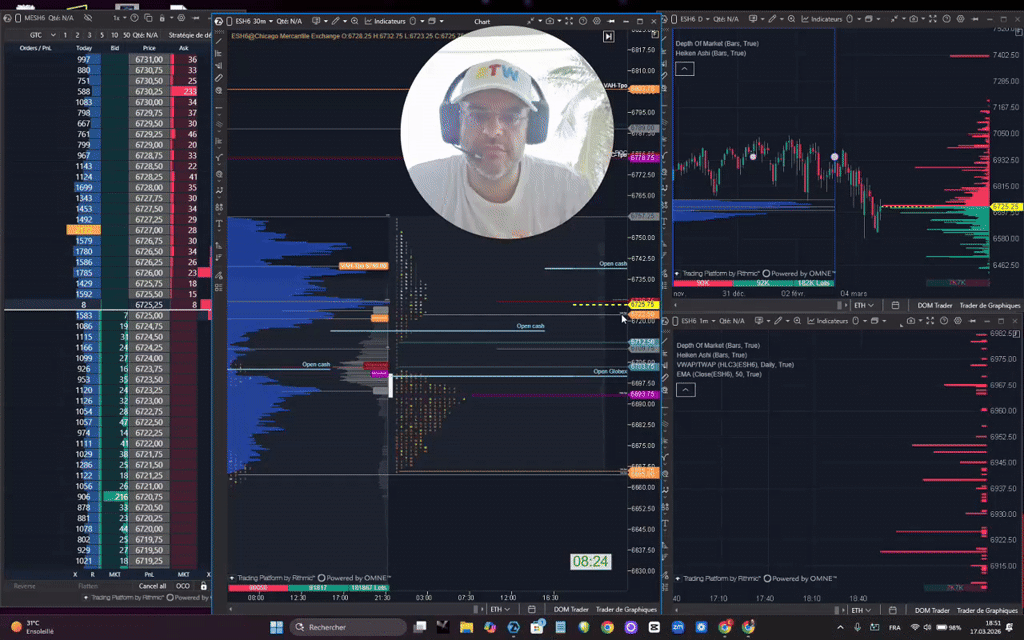
Task: Toggle the lock icon in MESH6 DOM toolbar
Action: (162, 18)
